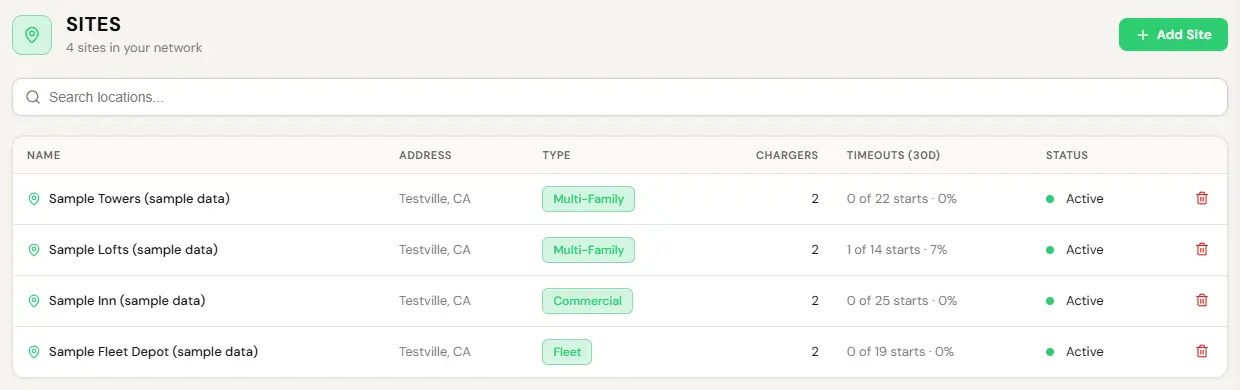1240x390 pixels.
Task: Click pin icon beside Sample Towers
Action: [x=34, y=199]
